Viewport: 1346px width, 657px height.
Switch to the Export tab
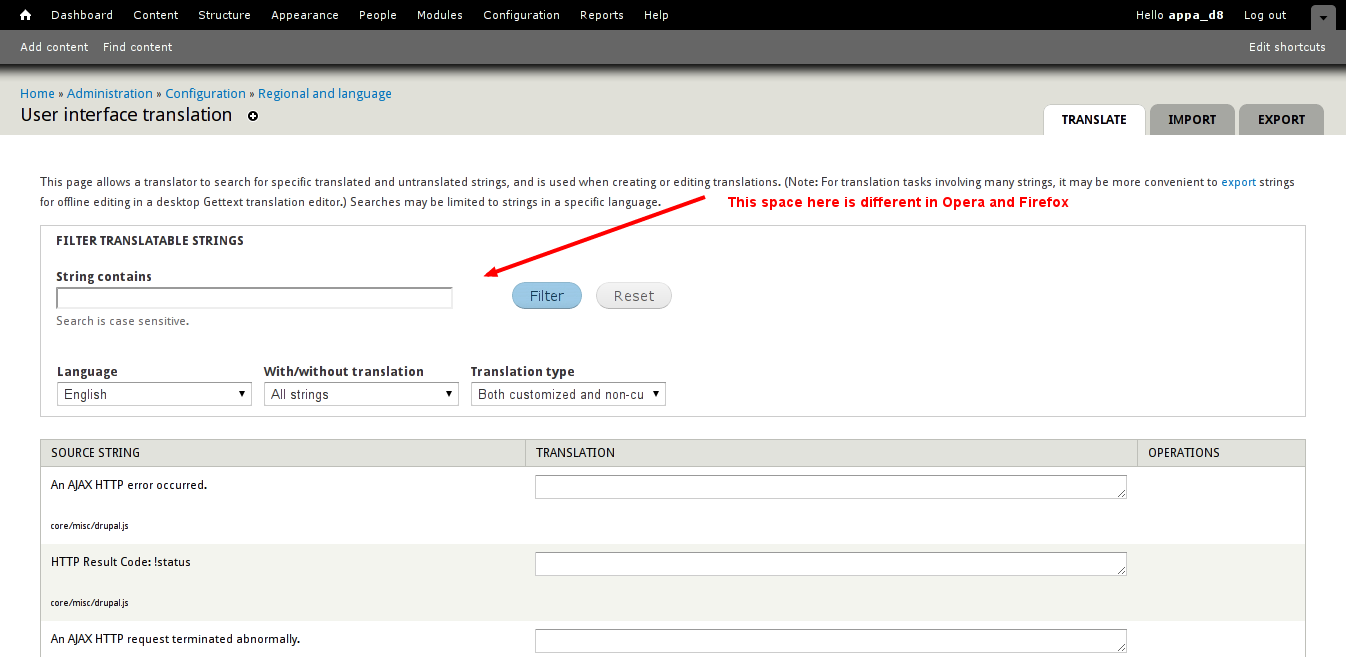click(x=1281, y=119)
